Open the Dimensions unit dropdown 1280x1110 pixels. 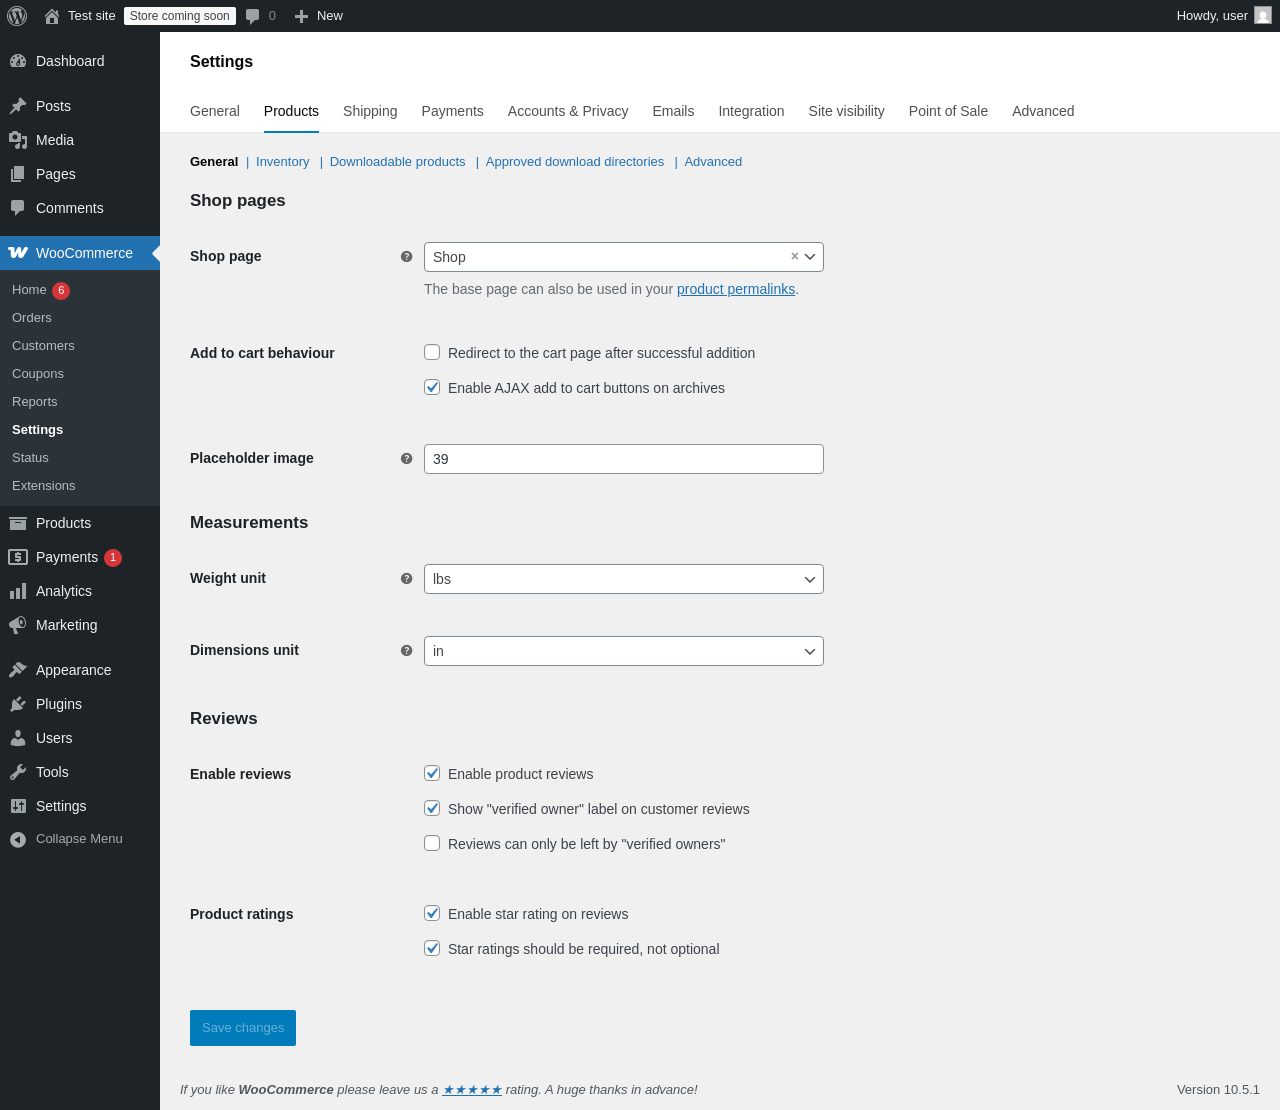pos(624,651)
